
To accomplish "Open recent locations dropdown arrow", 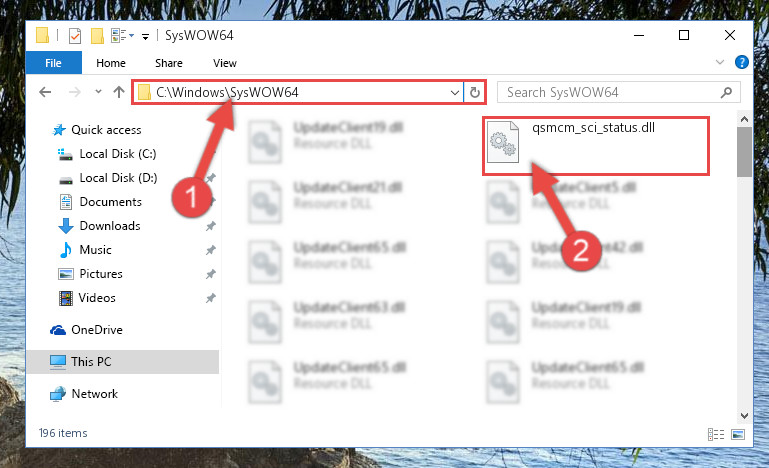I will click(x=98, y=92).
